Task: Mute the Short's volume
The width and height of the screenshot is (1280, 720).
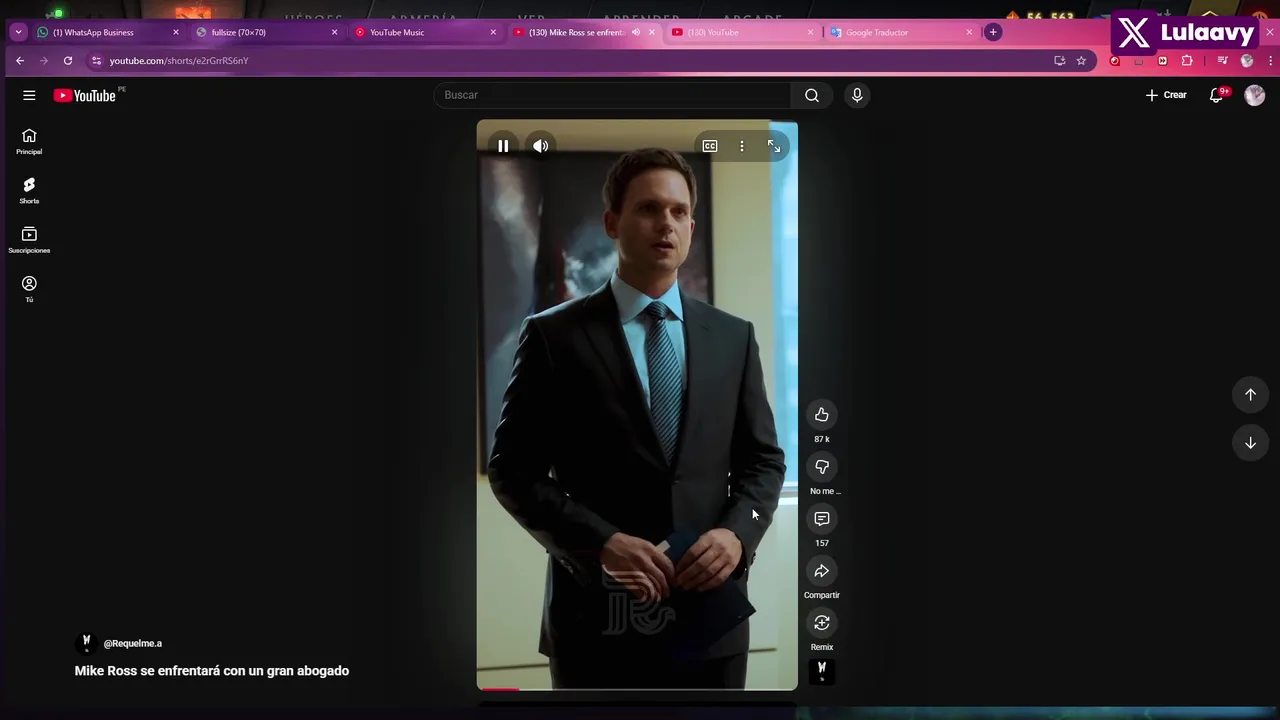Action: pyautogui.click(x=541, y=146)
